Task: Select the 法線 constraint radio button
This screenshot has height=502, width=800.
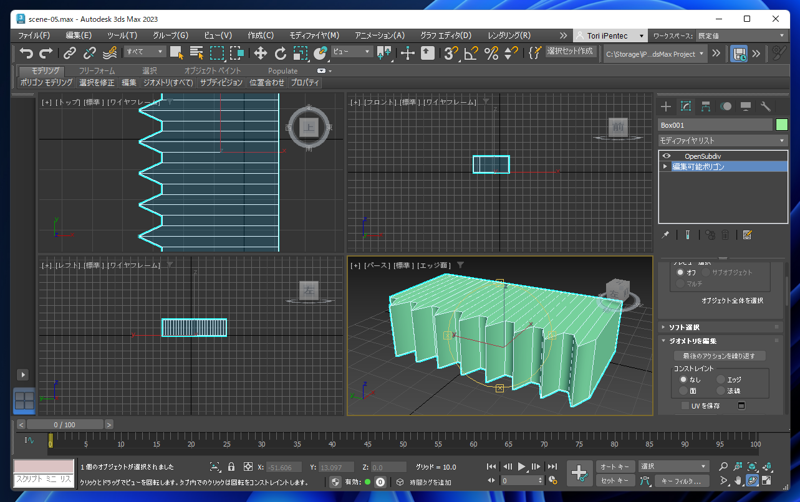Action: [721, 391]
